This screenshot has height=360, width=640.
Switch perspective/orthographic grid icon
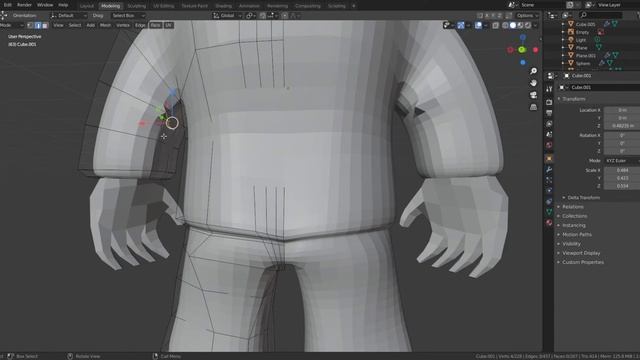[x=533, y=107]
